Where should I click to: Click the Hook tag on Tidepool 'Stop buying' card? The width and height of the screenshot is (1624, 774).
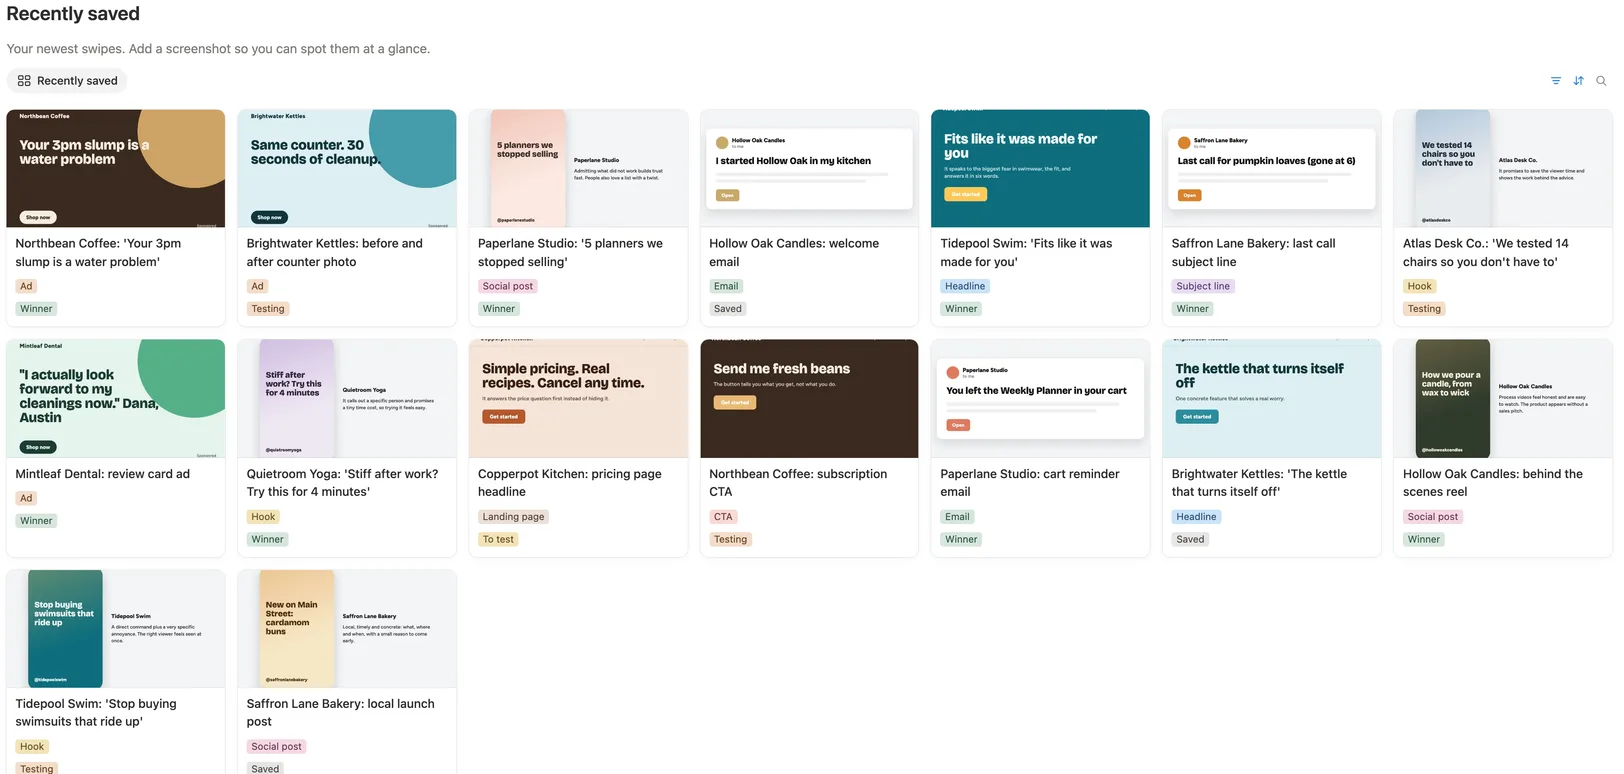coord(32,747)
